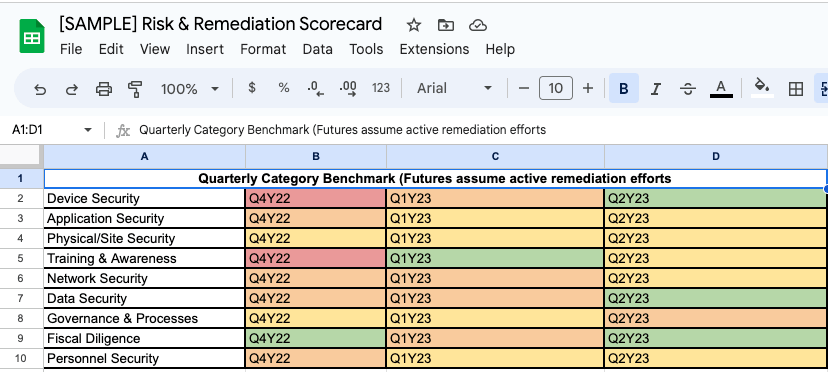Open the File menu
The image size is (828, 372).
coord(71,49)
